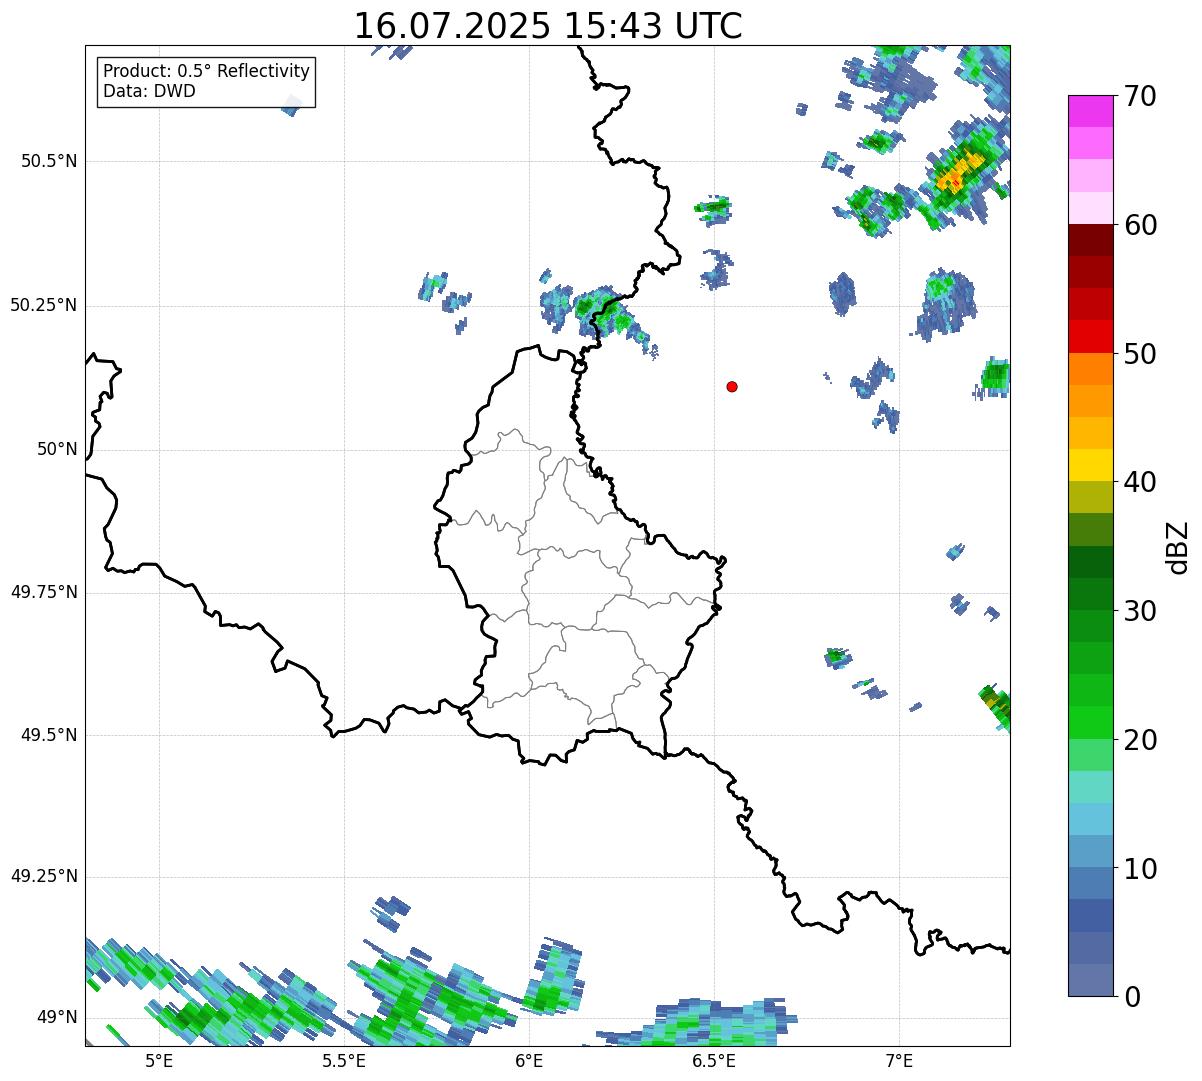Click the latitude label "49.25°N"
This screenshot has height=1081, width=1202.
pyautogui.click(x=43, y=876)
